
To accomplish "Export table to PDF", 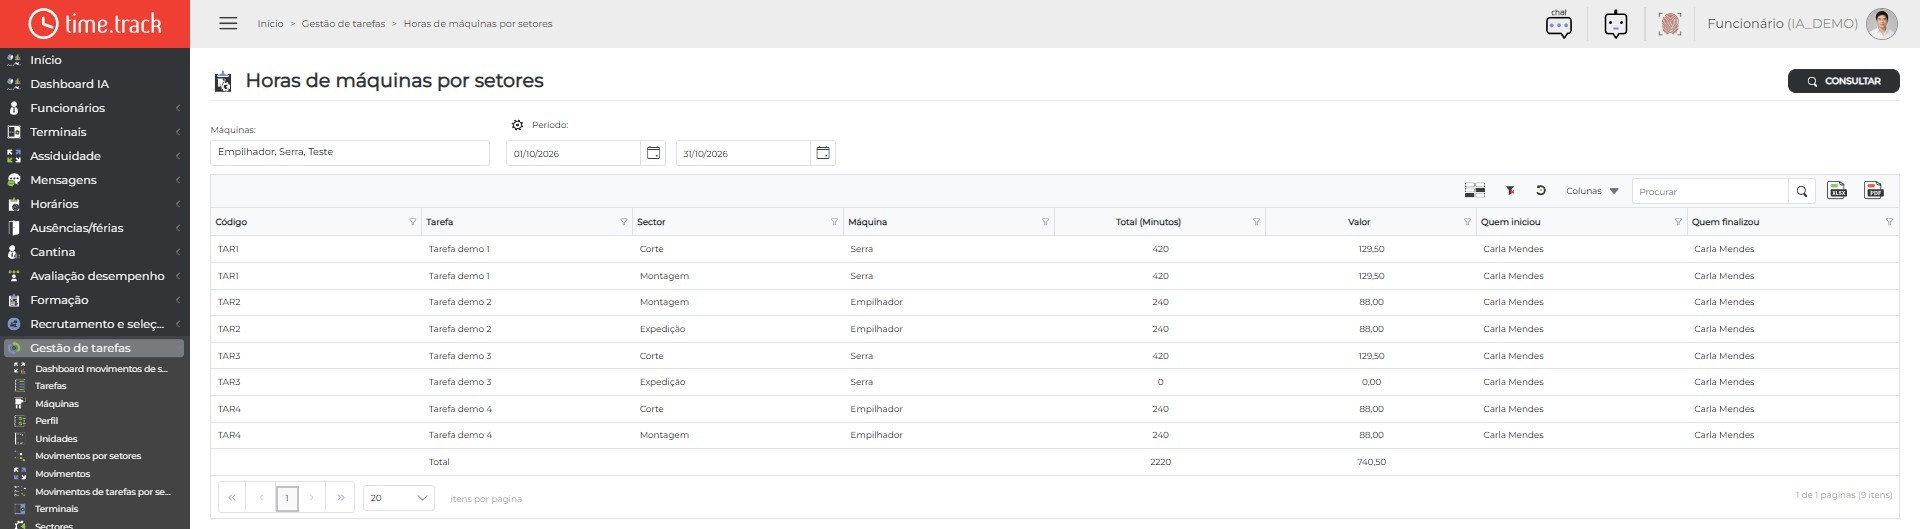I will point(1874,190).
